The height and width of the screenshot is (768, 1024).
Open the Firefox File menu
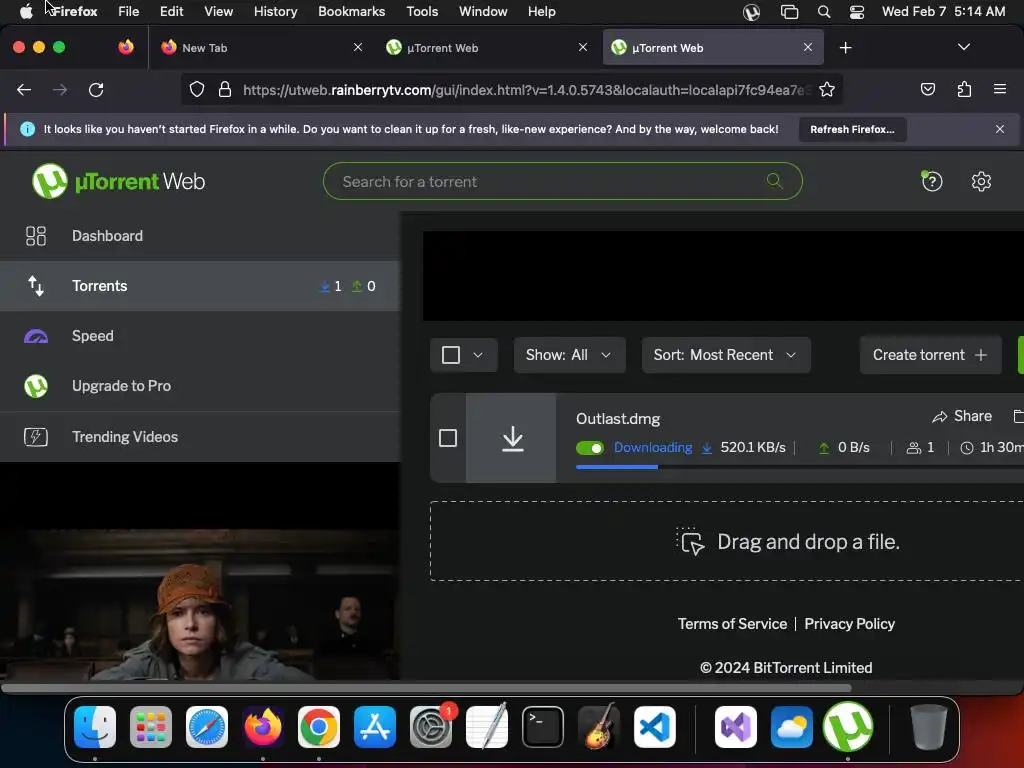tap(129, 12)
